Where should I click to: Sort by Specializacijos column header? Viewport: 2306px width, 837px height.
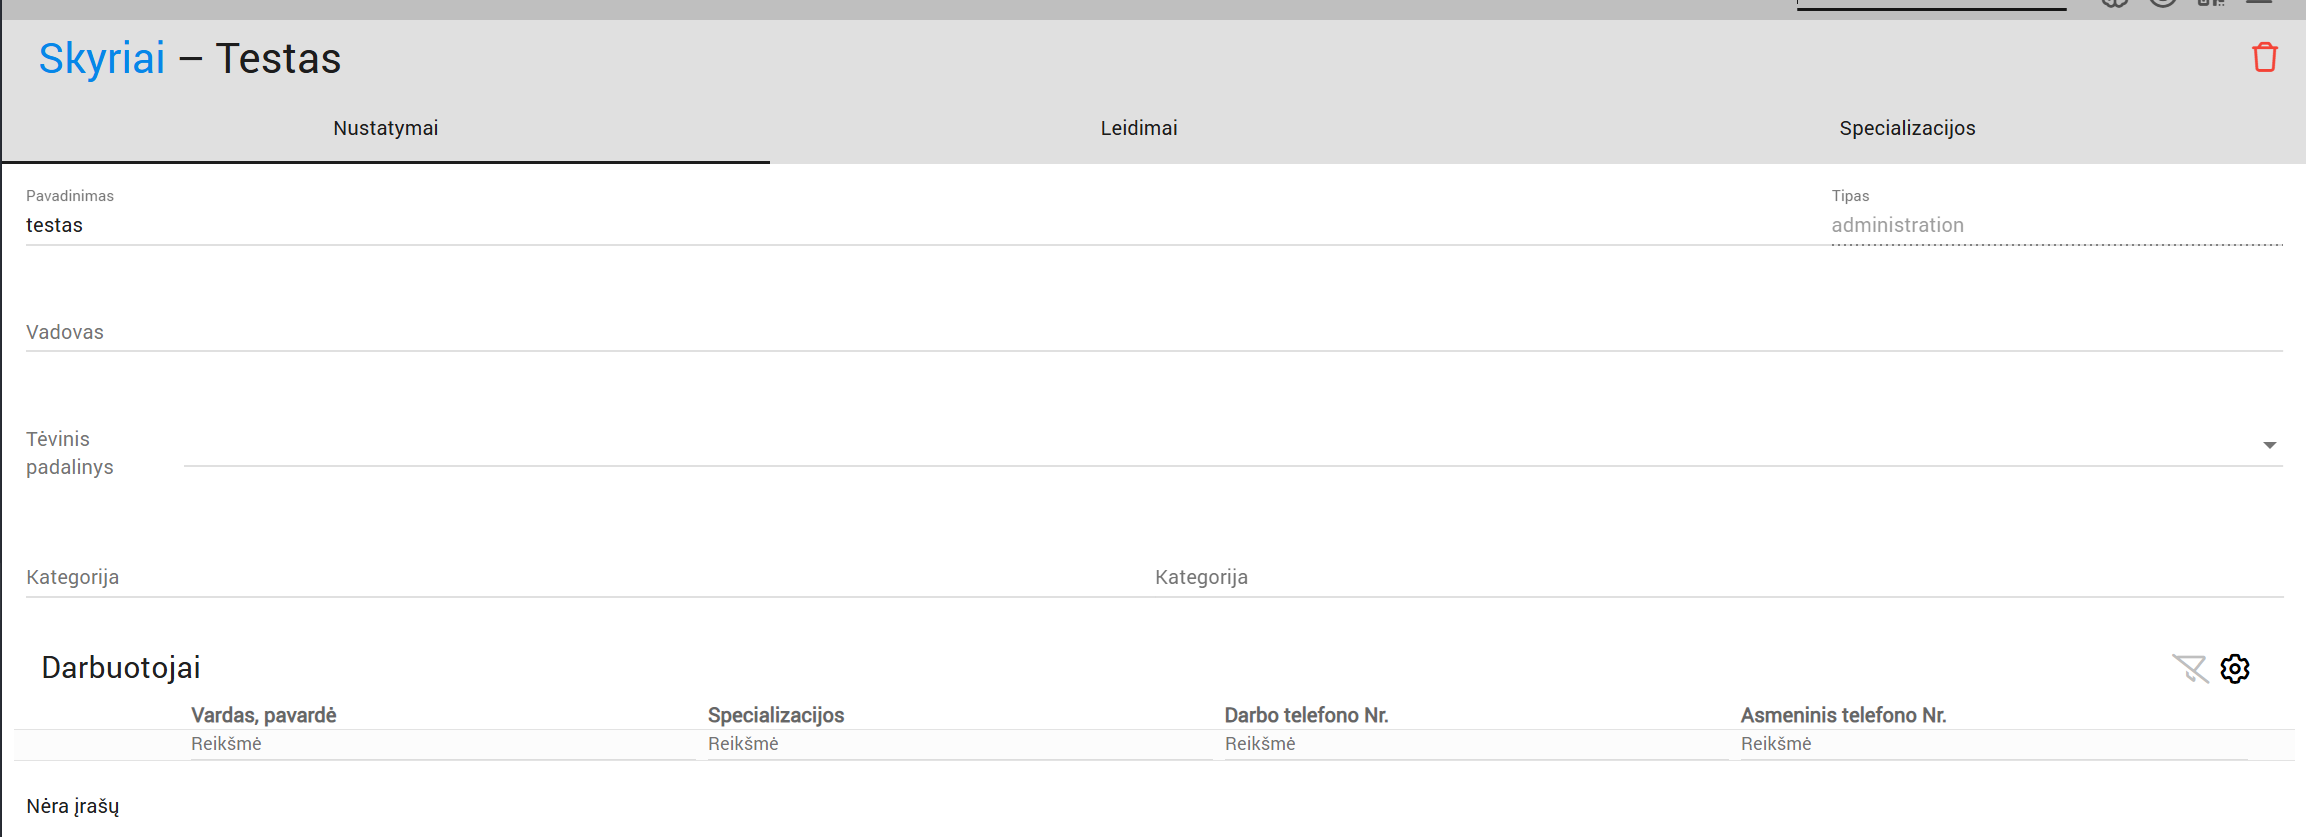tap(776, 715)
